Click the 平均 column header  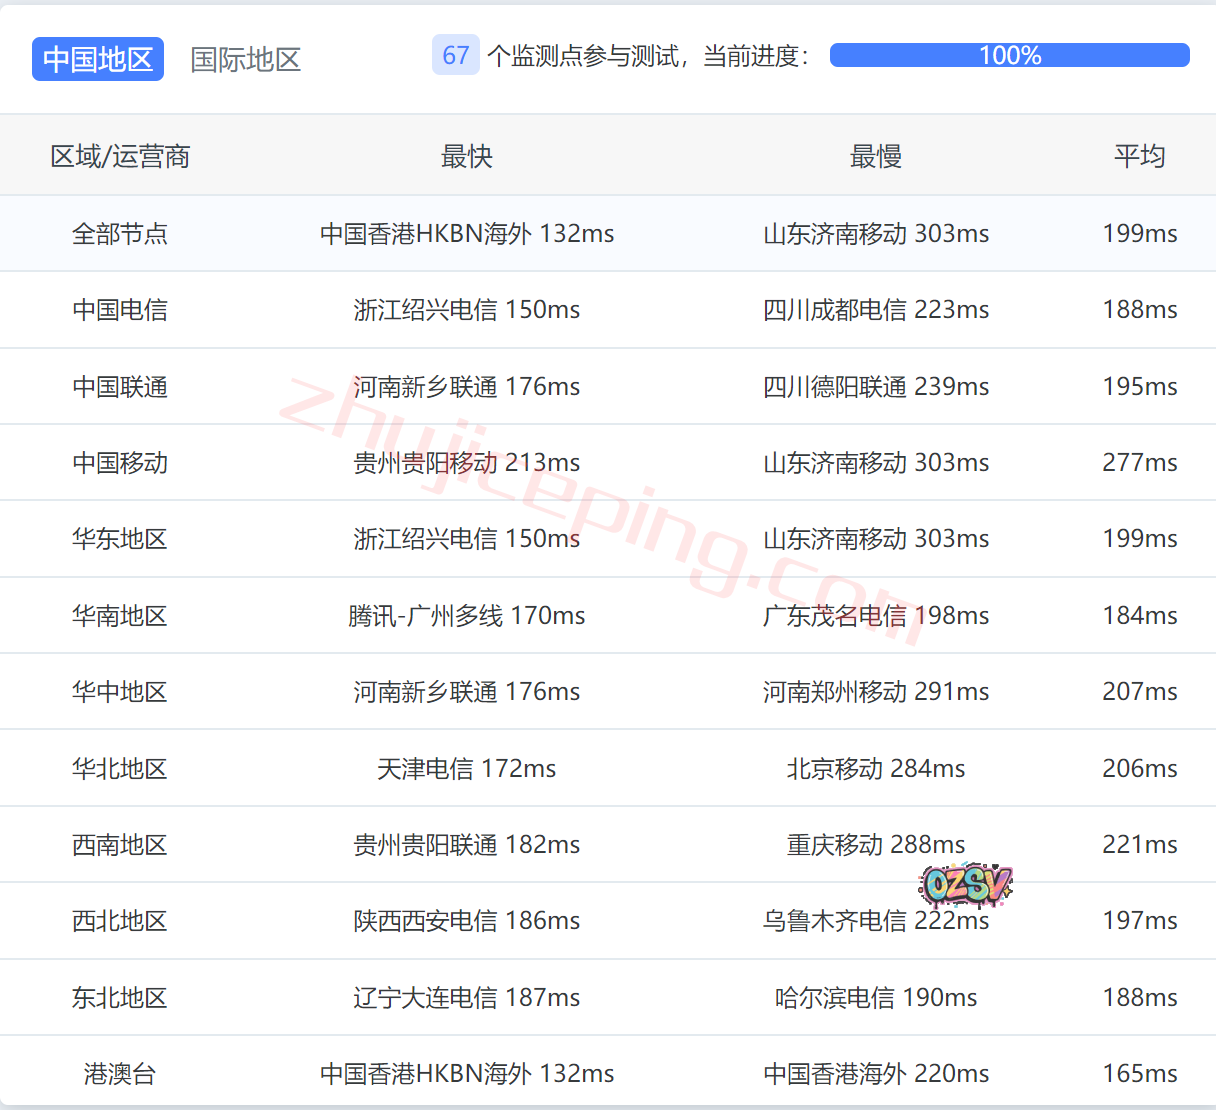(1140, 156)
